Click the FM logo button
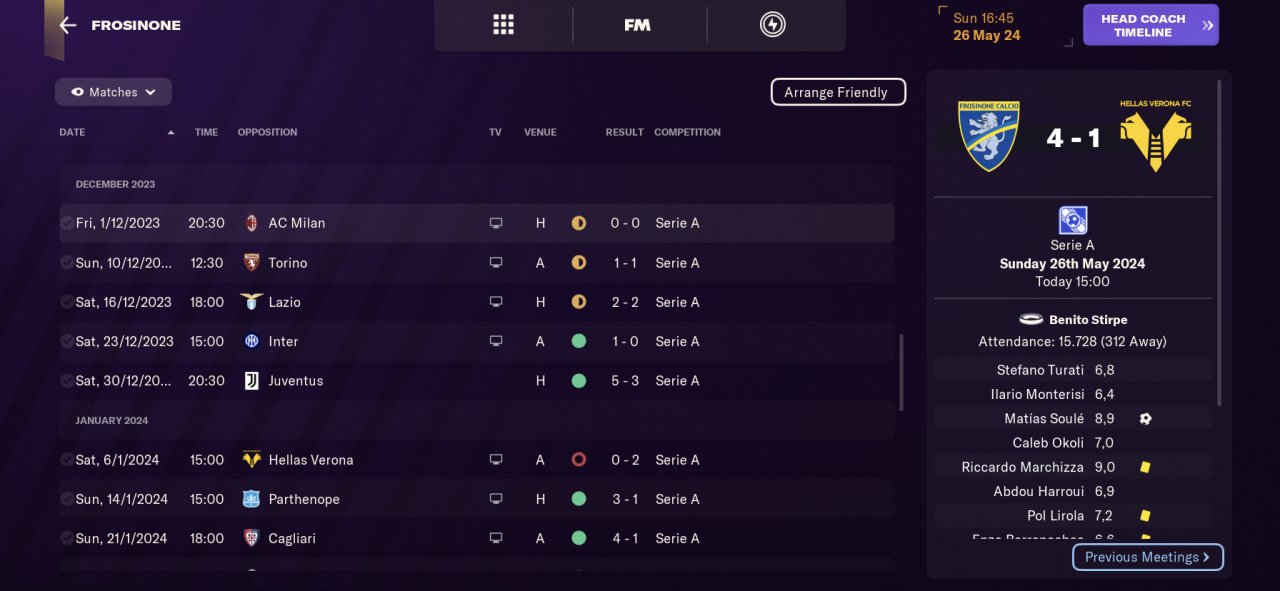 637,25
